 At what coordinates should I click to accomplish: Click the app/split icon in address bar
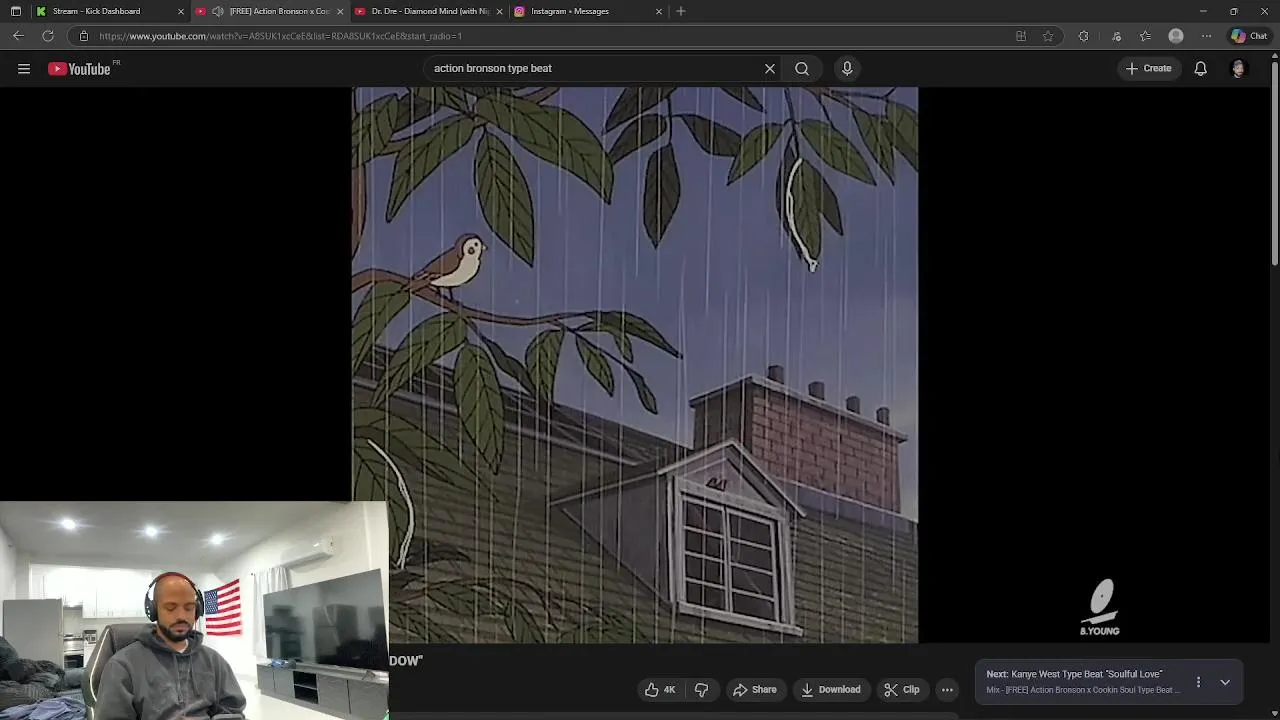pos(1021,36)
